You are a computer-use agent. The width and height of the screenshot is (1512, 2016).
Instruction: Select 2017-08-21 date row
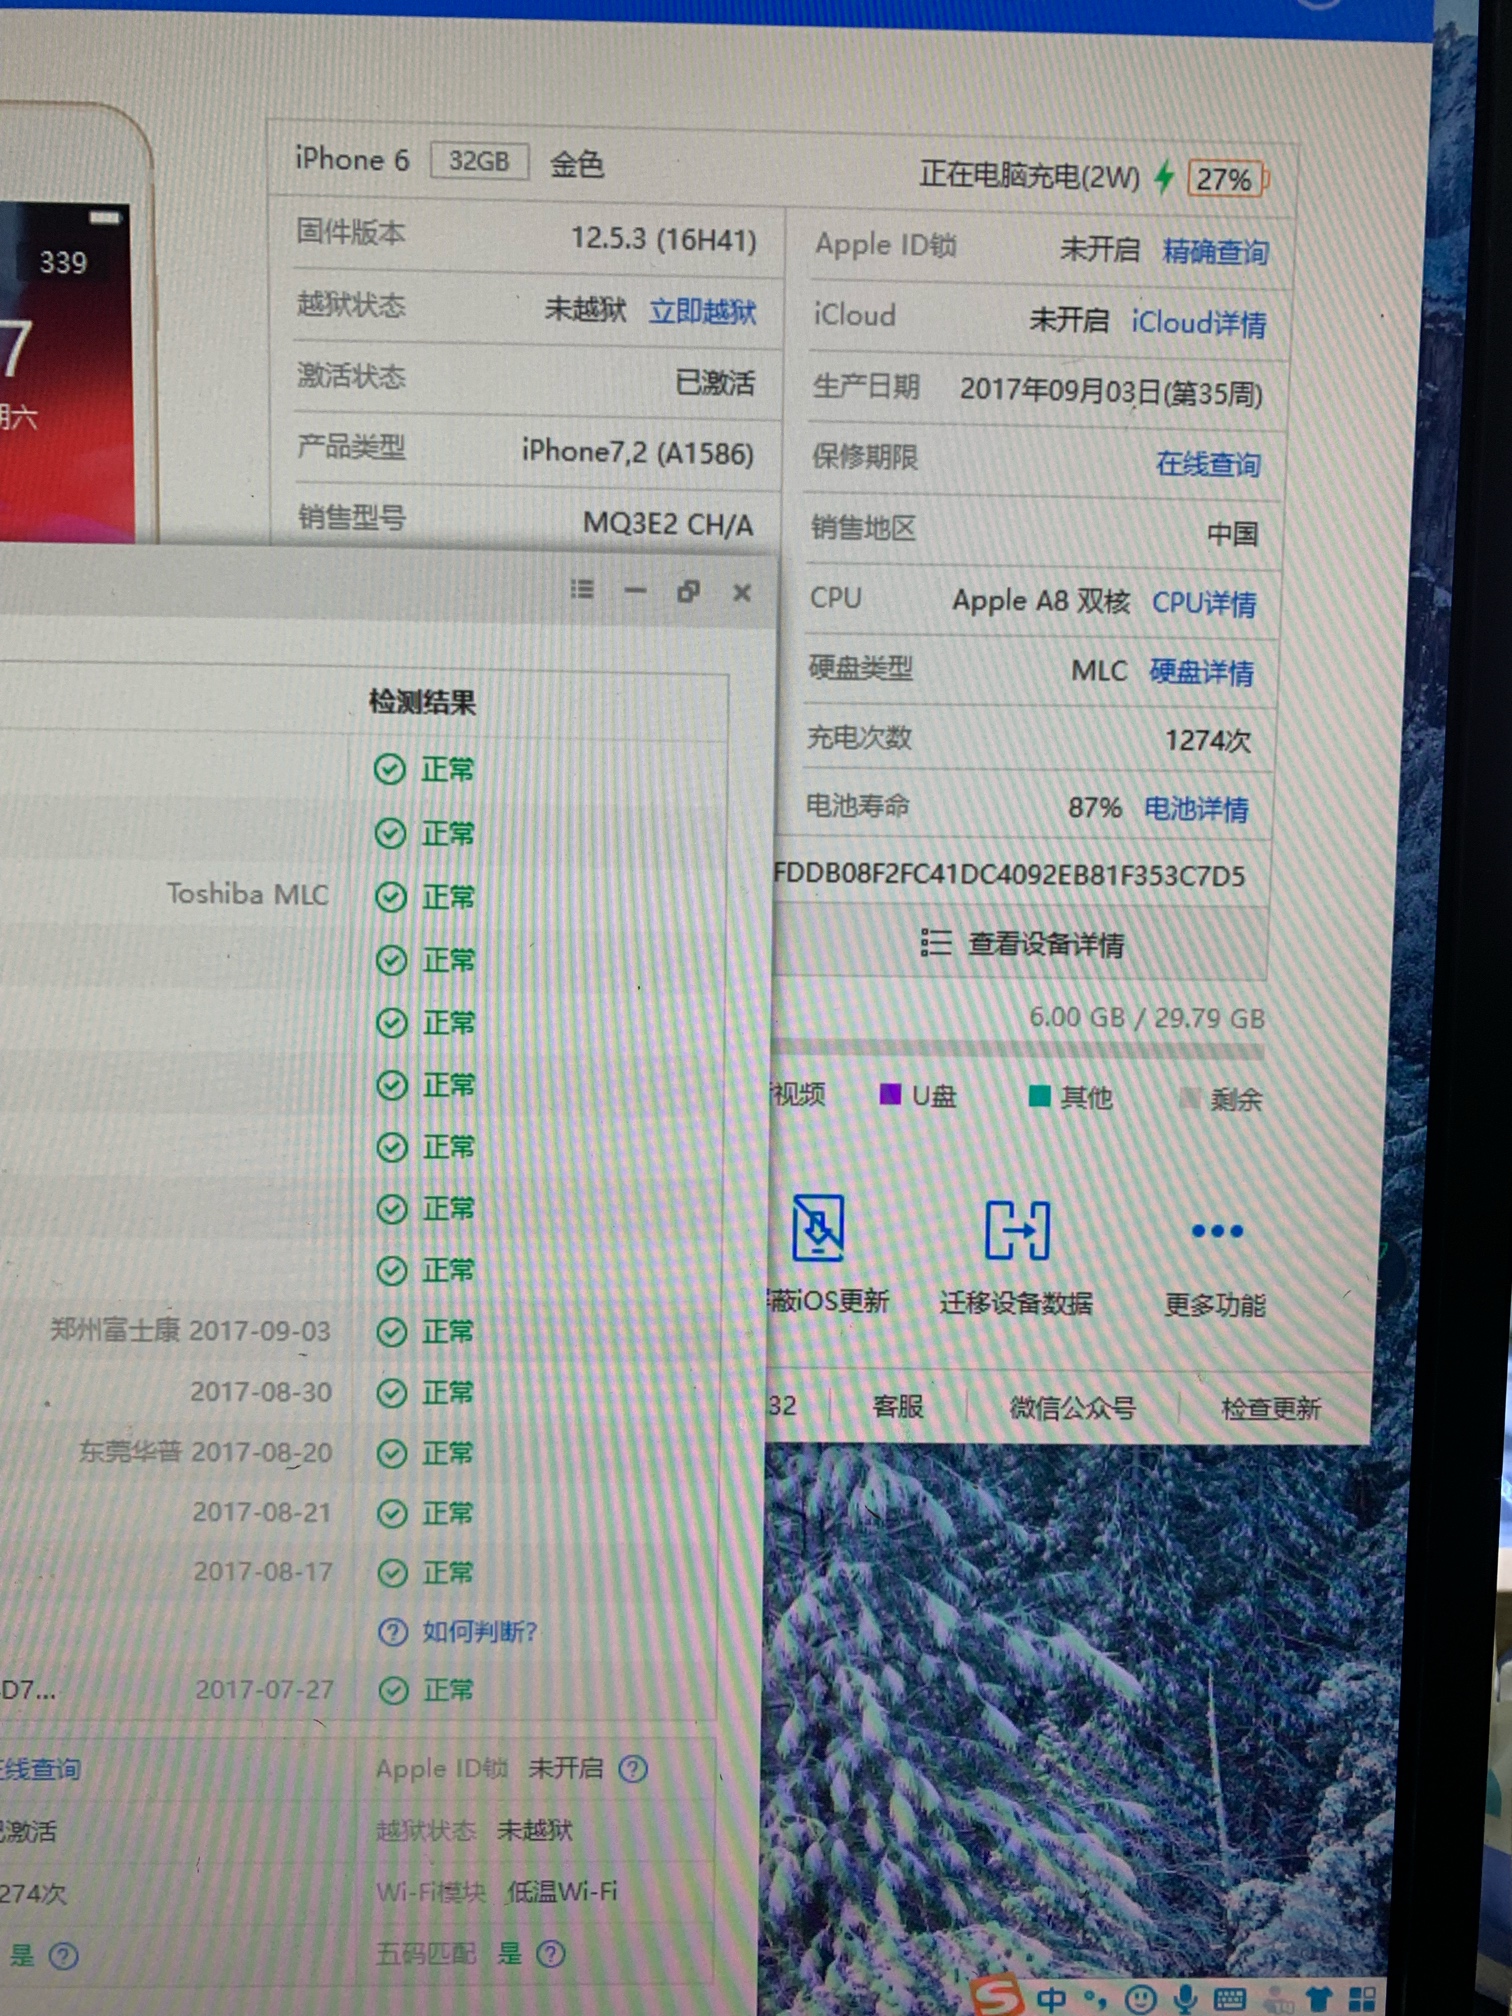point(261,1512)
